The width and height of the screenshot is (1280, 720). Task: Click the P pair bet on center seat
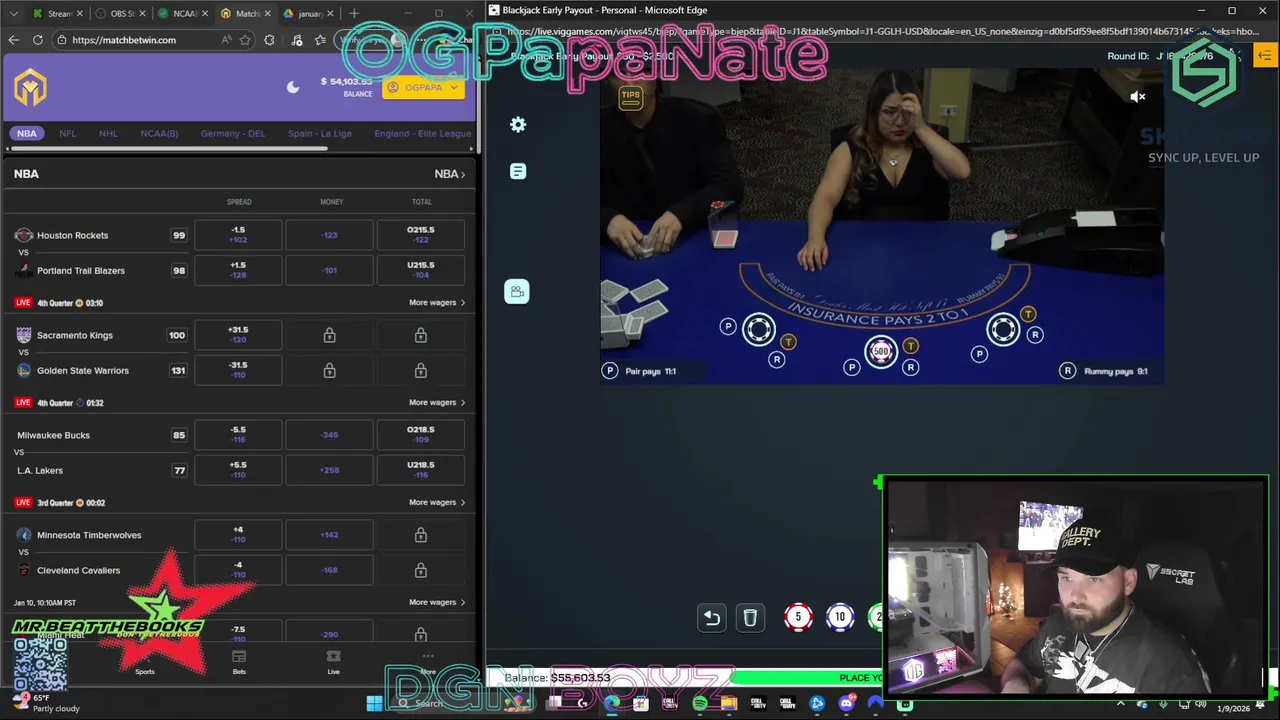coord(851,367)
